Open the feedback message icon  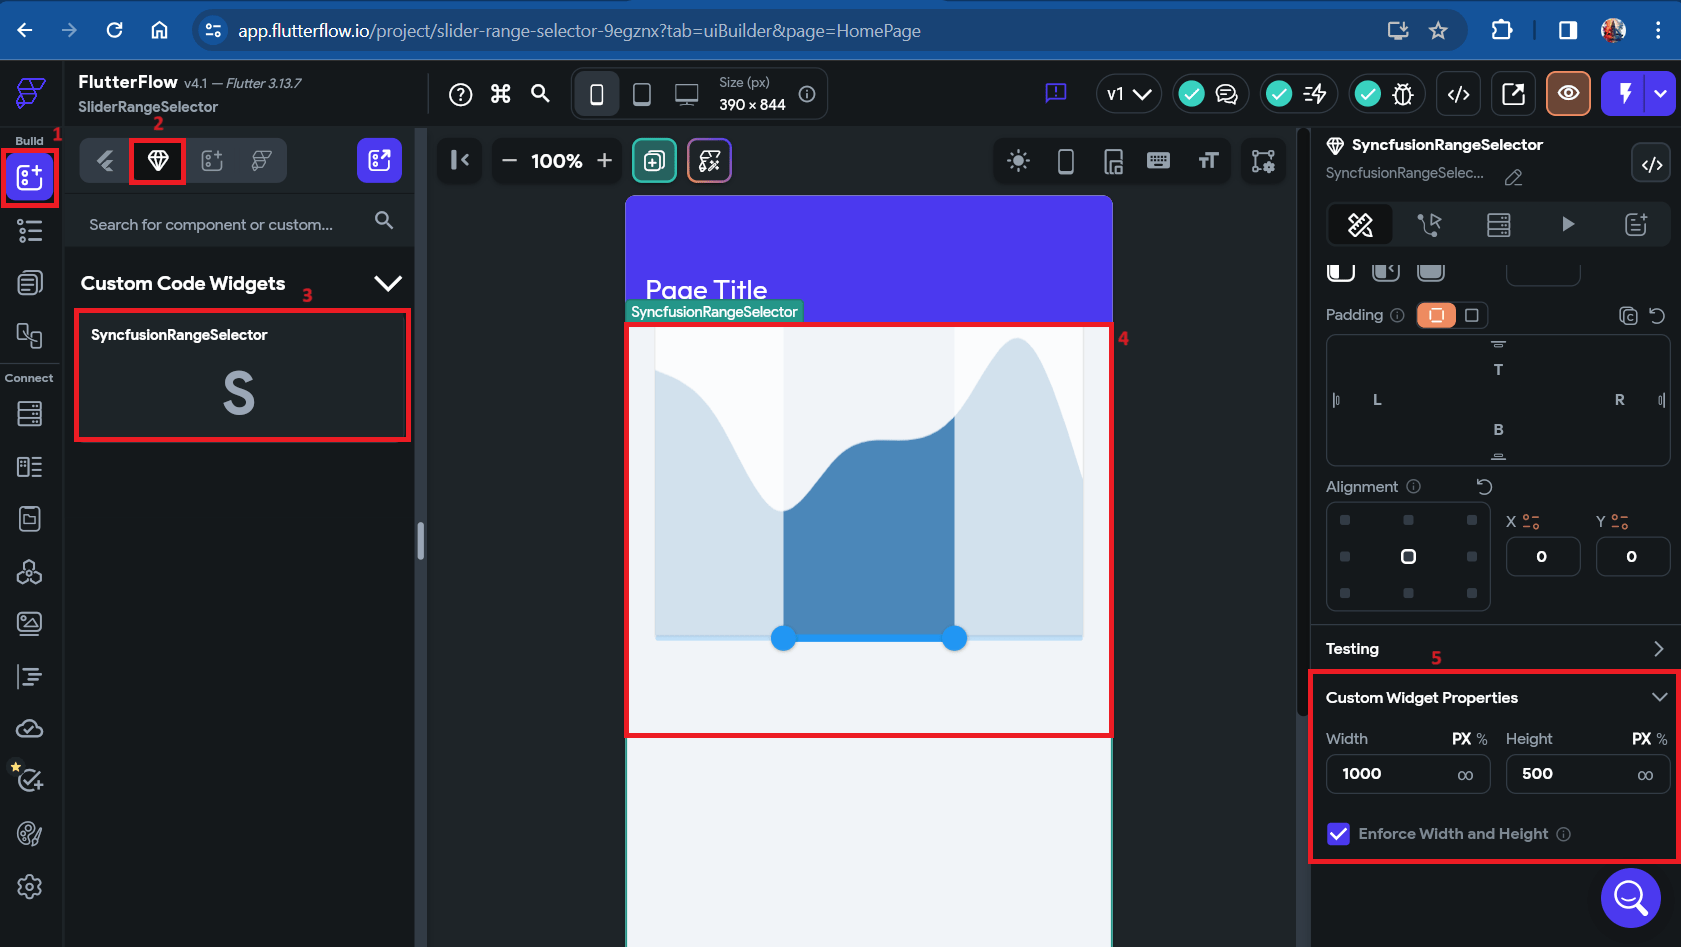click(1056, 93)
